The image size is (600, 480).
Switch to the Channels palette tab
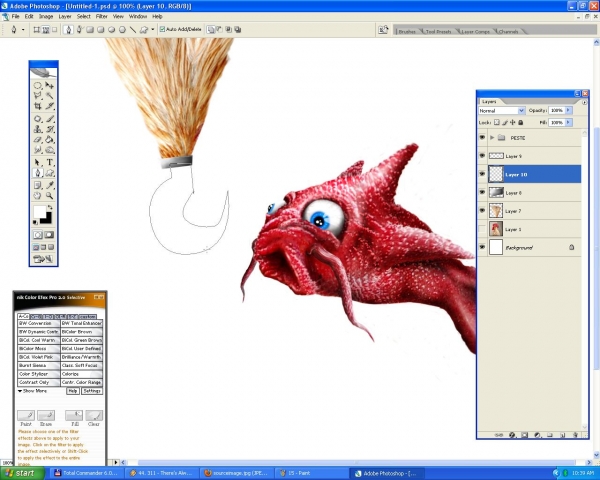click(508, 31)
